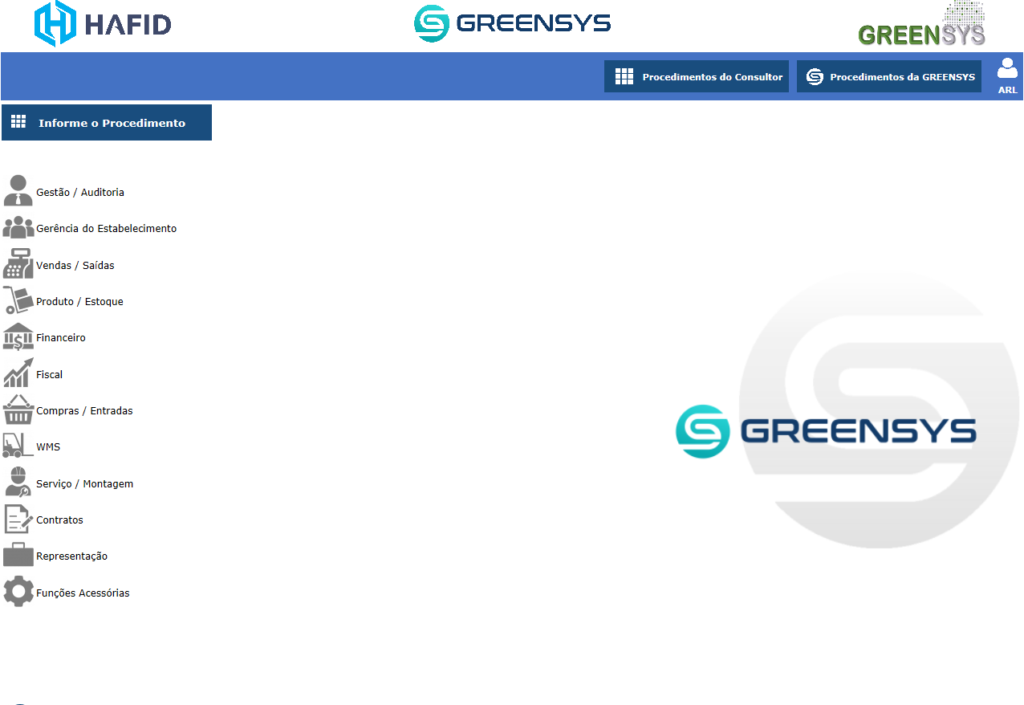Screen dimensions: 1024x705
Task: Click the Contratos document icon
Action: click(18, 519)
